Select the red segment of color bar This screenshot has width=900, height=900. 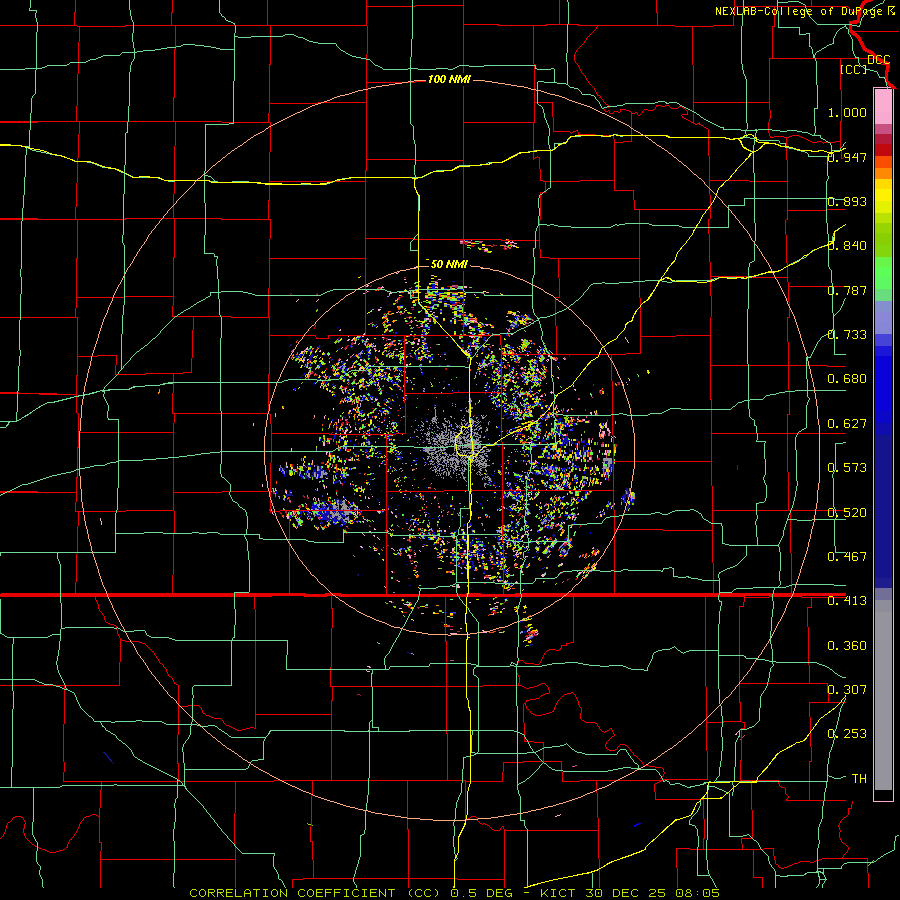click(883, 150)
